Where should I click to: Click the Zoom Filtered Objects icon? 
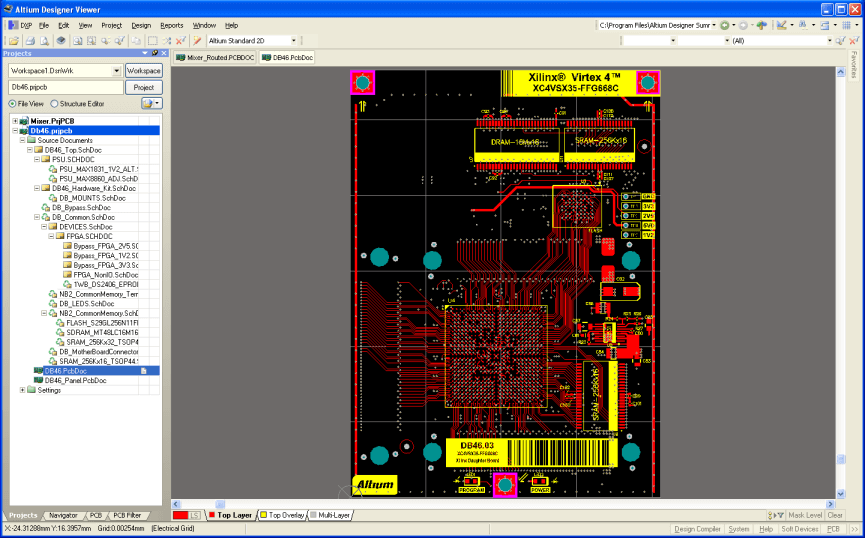point(119,41)
